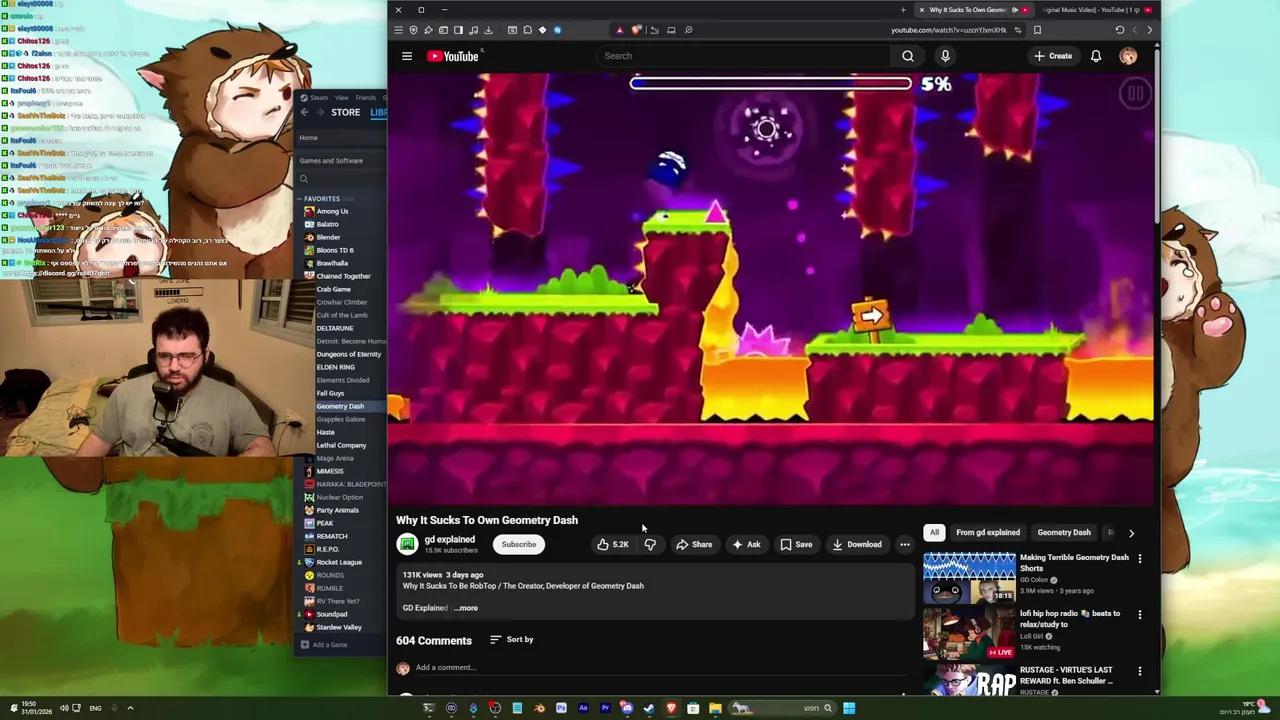1280x720 pixels.
Task: Bookmark the page in browser address bar
Action: click(x=1037, y=30)
